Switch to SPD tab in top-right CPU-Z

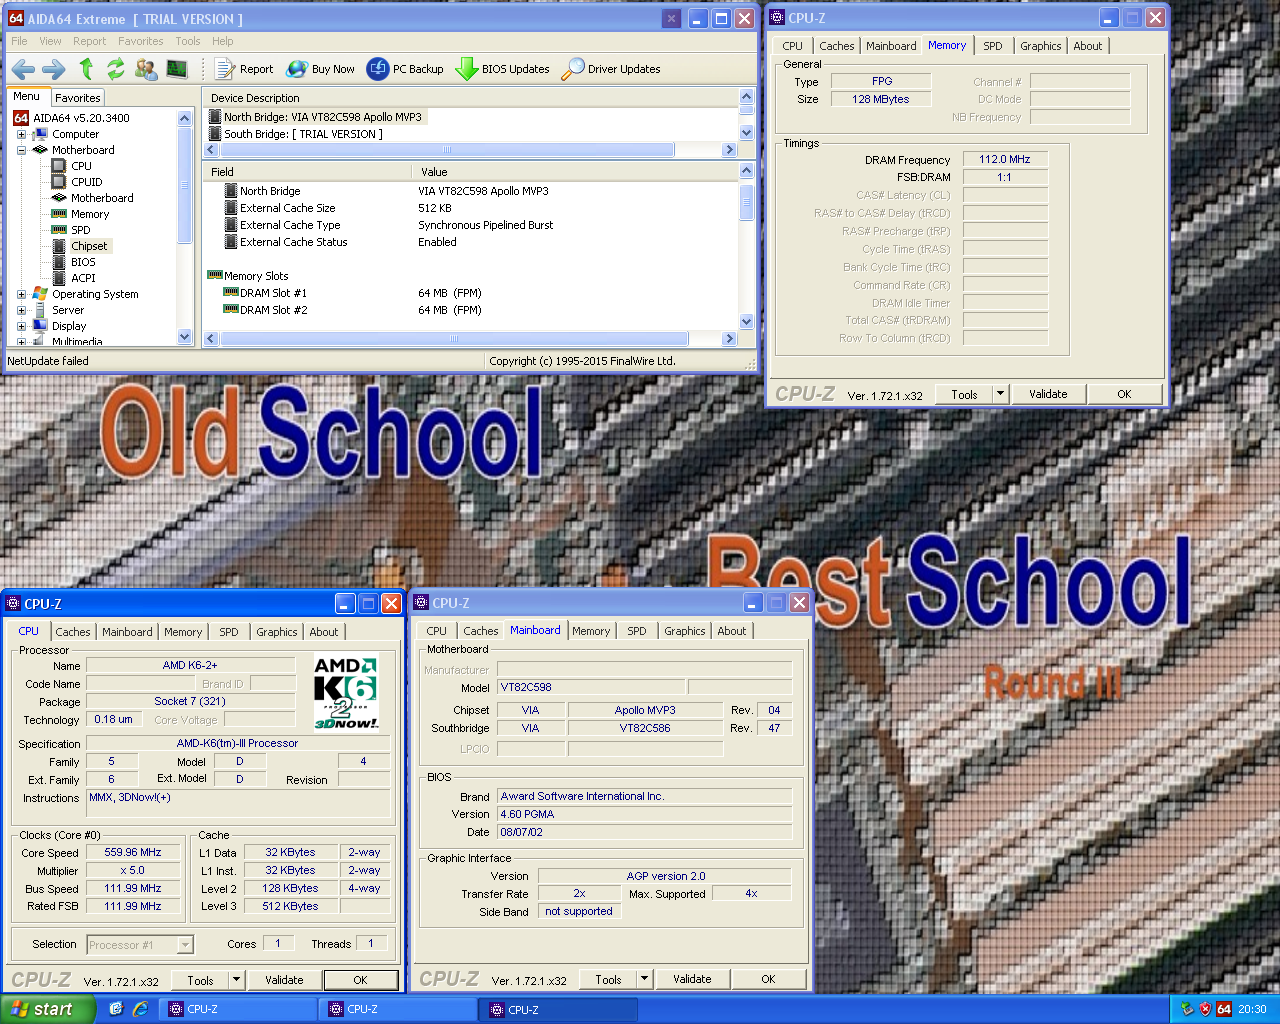tap(992, 46)
